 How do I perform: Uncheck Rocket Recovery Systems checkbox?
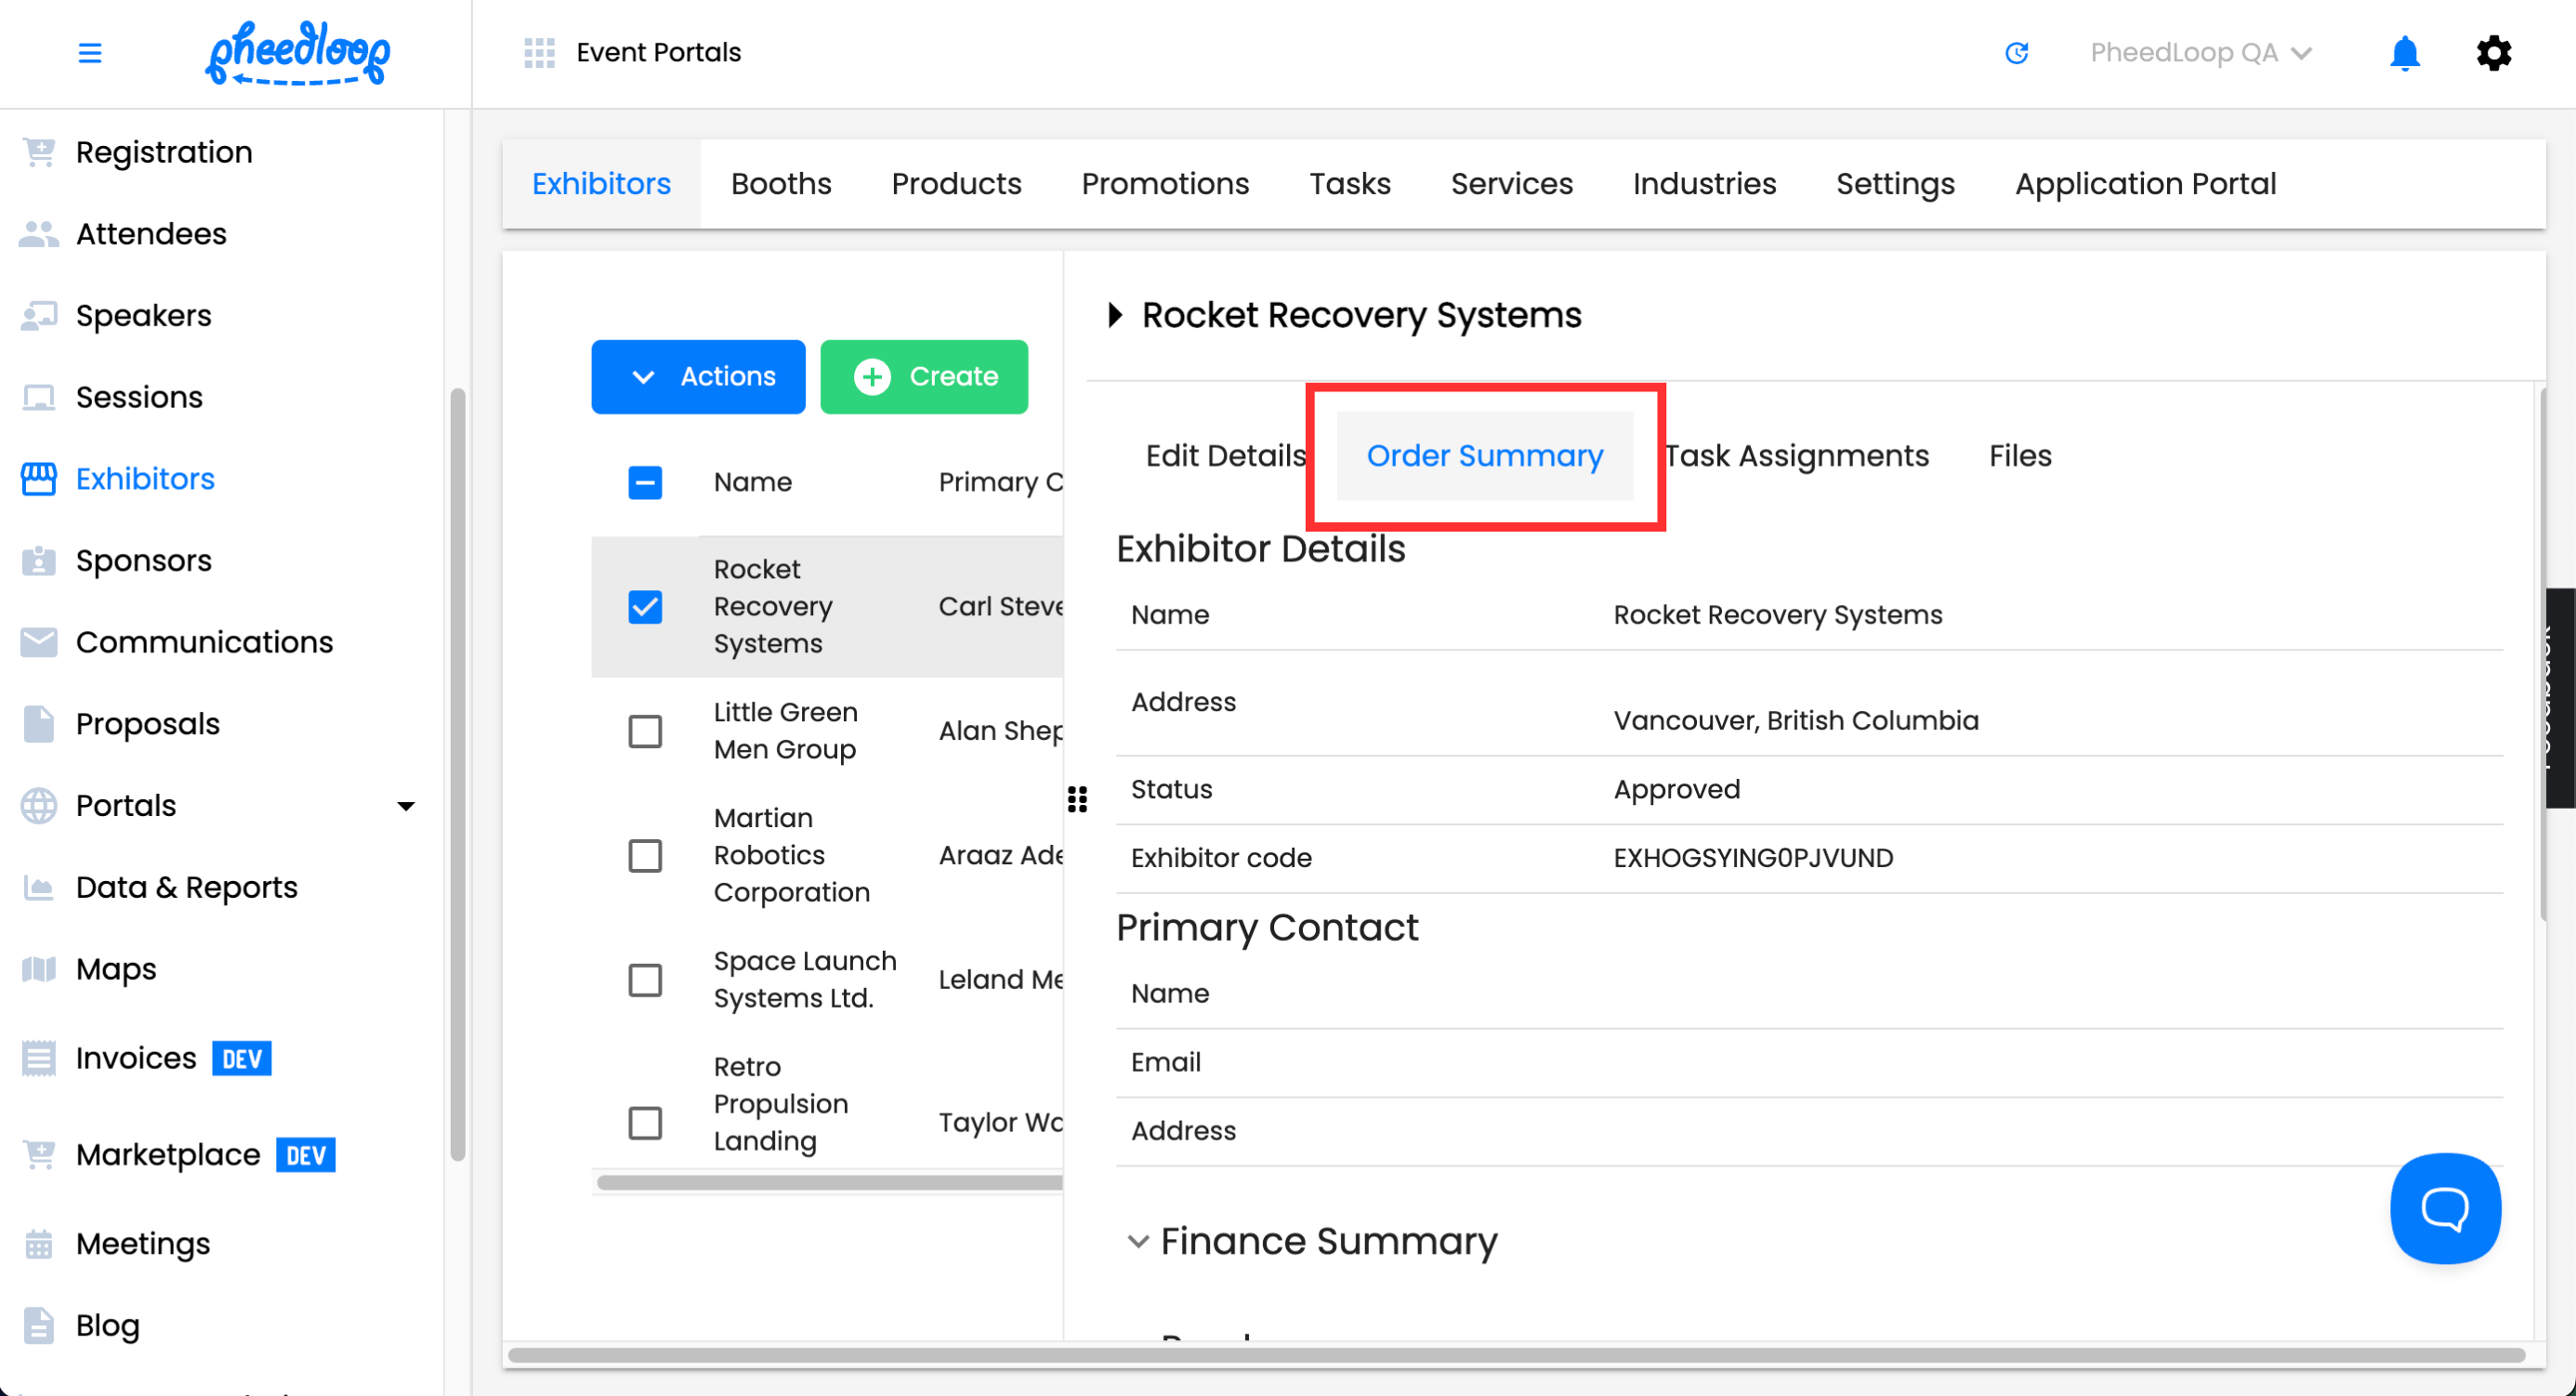pyautogui.click(x=645, y=607)
